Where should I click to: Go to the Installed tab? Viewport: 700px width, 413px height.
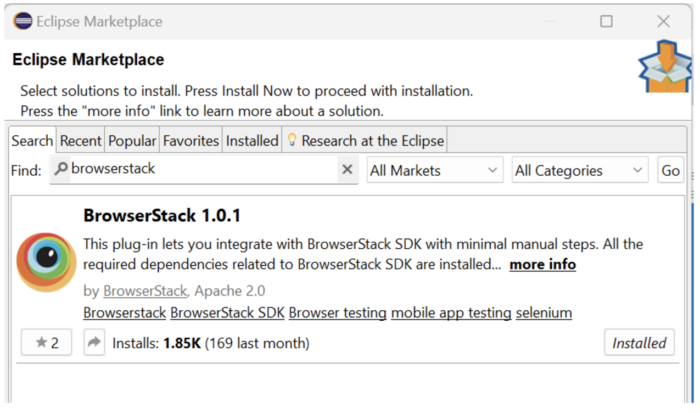(252, 141)
